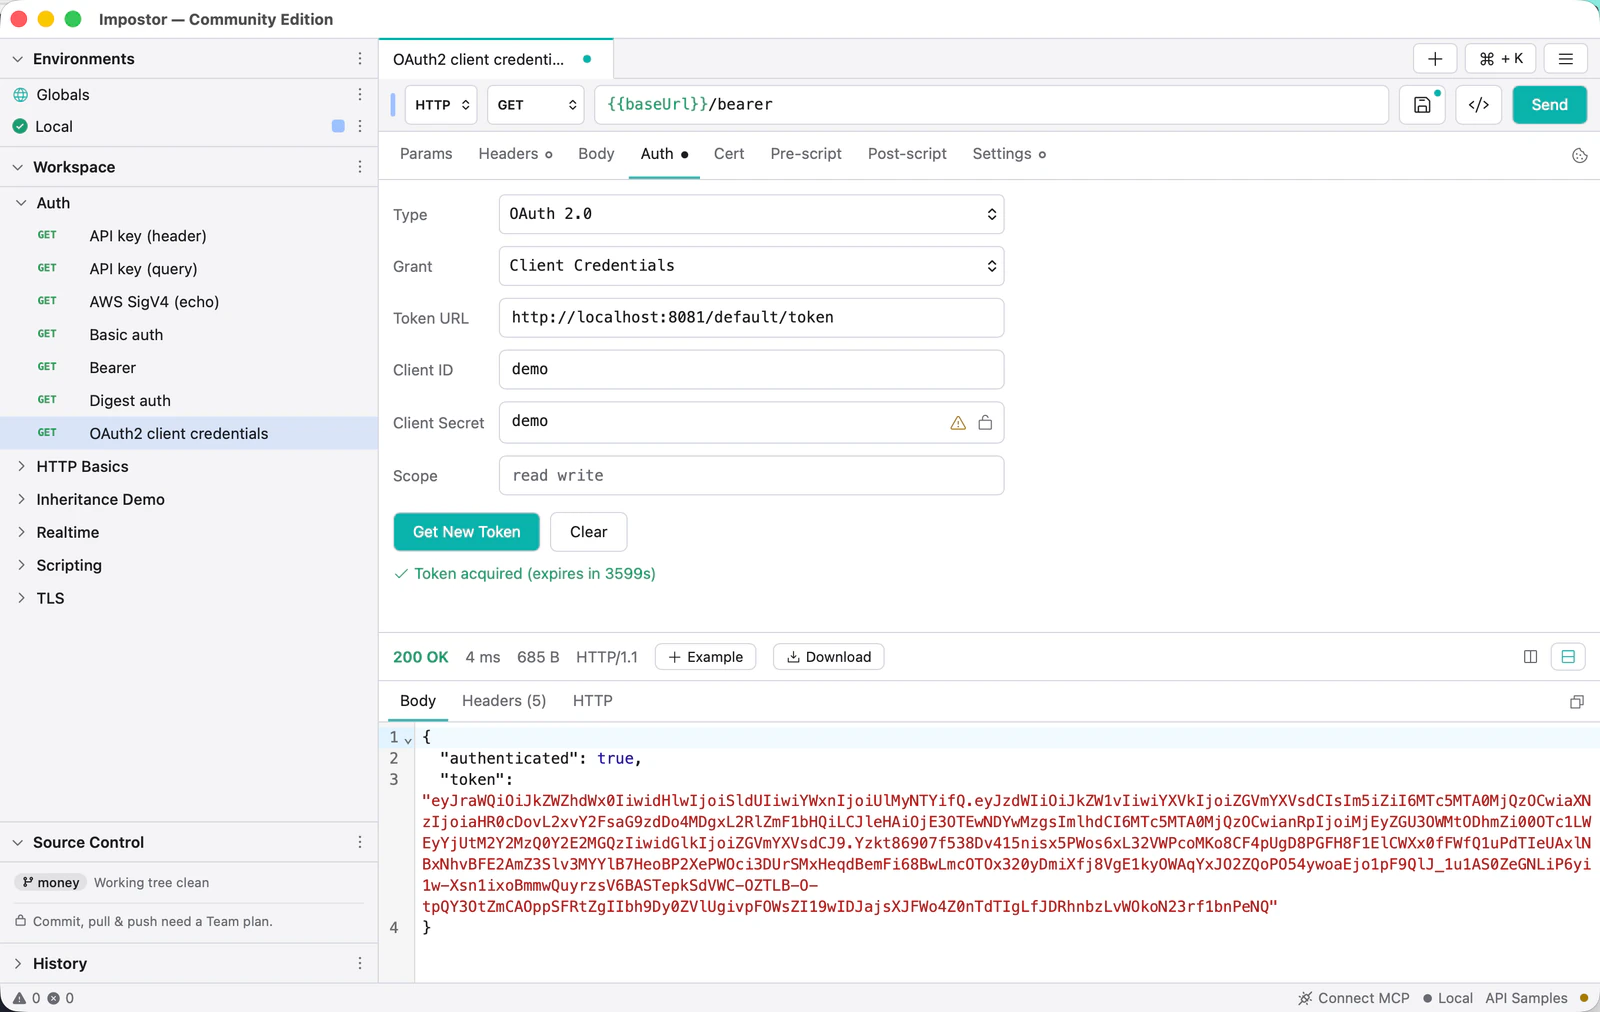Open the hamburger menu icon
The width and height of the screenshot is (1600, 1012).
(x=1566, y=59)
